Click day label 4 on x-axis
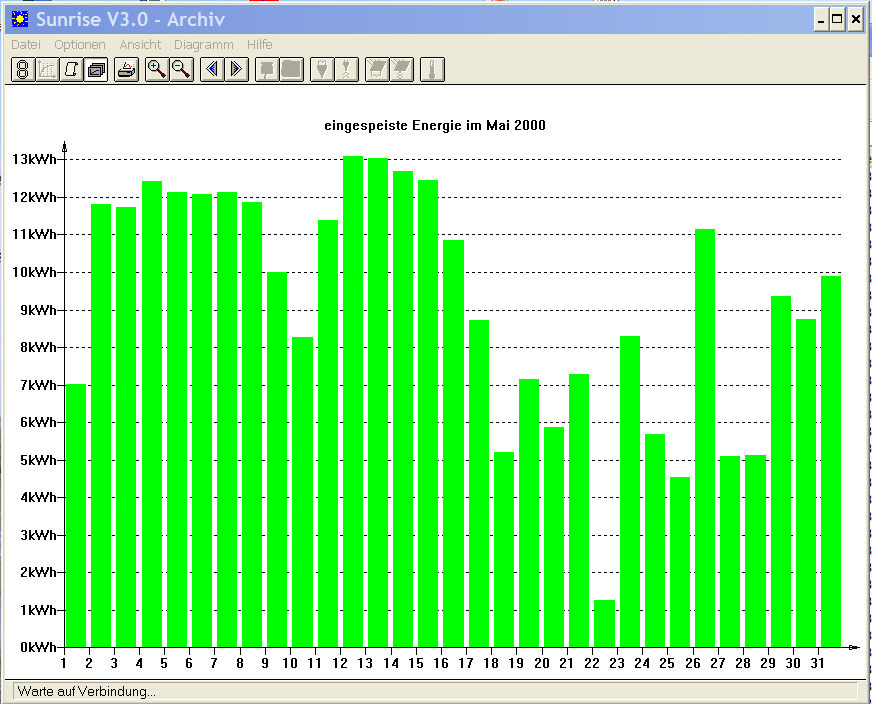The image size is (872, 704). click(139, 663)
